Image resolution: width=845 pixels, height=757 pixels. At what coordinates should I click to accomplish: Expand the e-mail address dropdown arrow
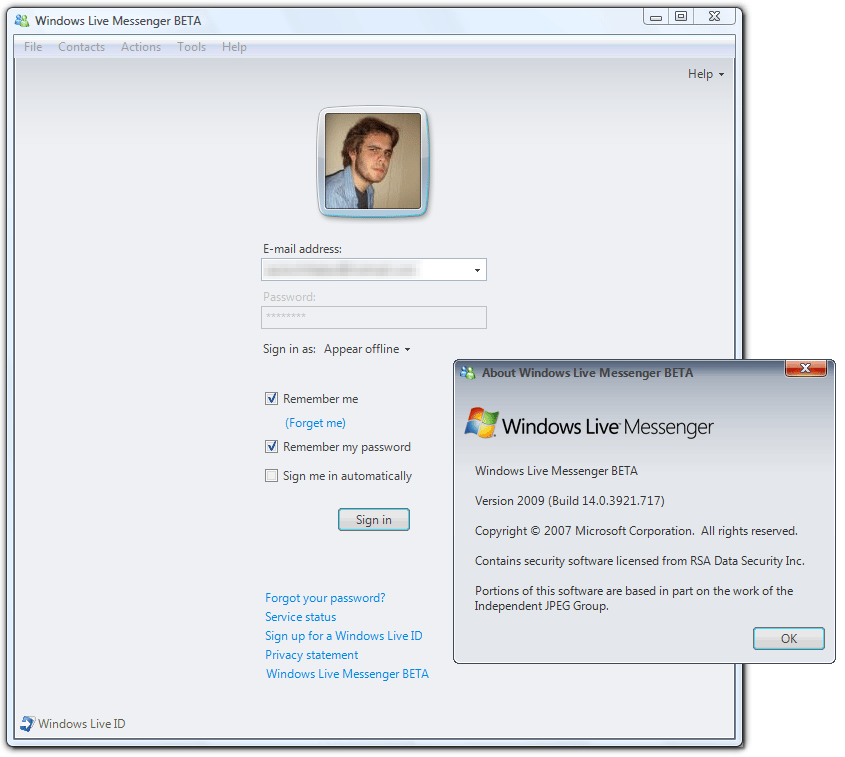click(x=477, y=270)
